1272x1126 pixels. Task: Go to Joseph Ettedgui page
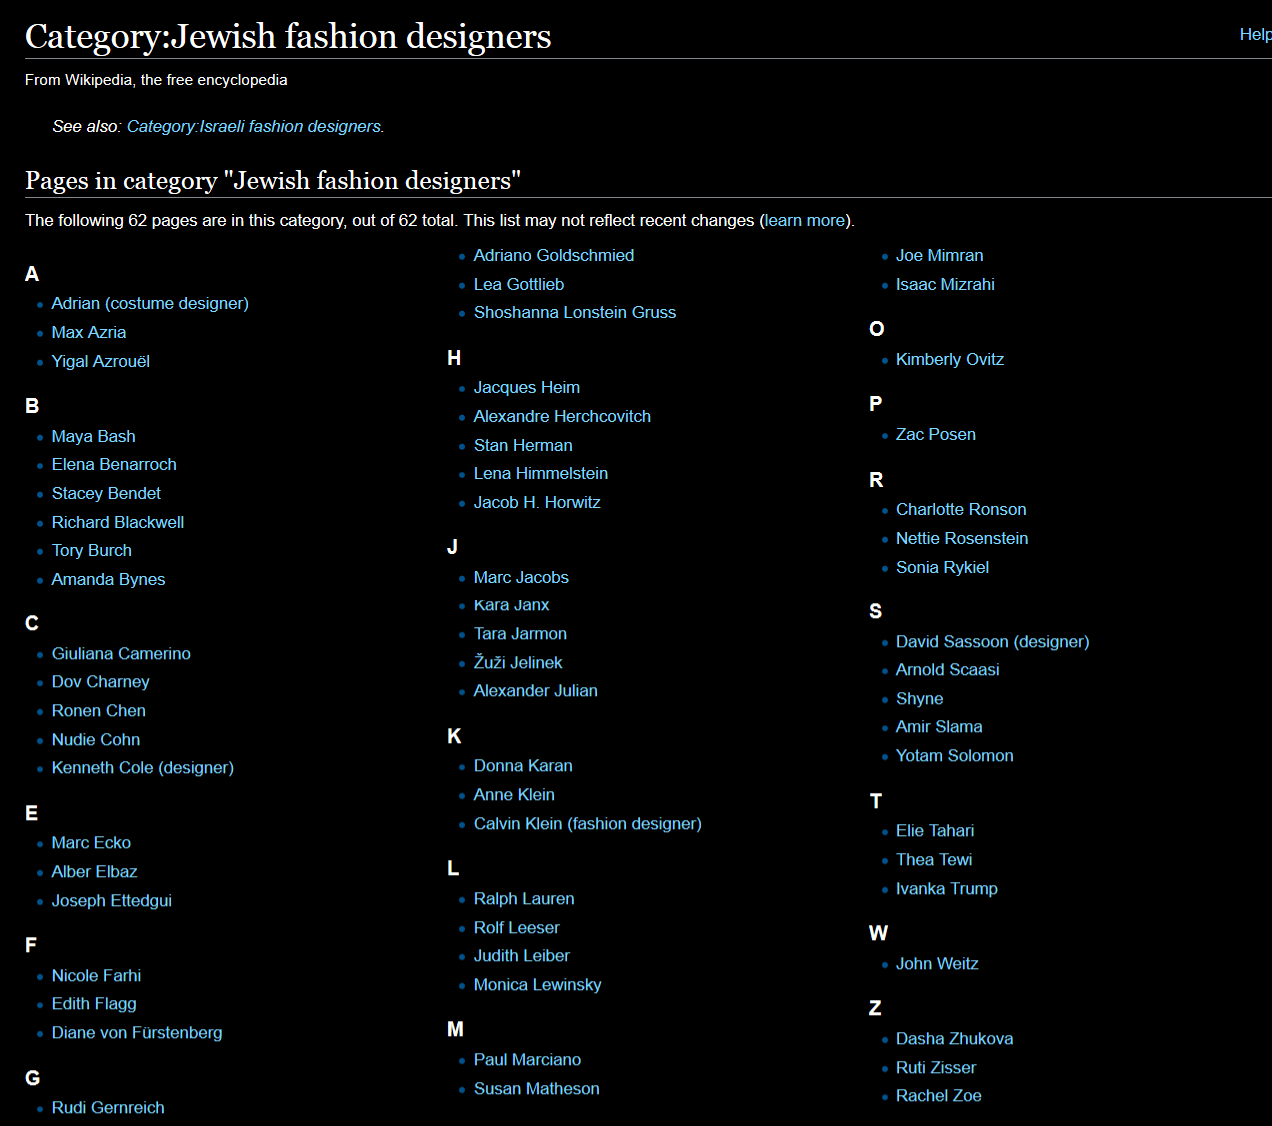point(112,900)
